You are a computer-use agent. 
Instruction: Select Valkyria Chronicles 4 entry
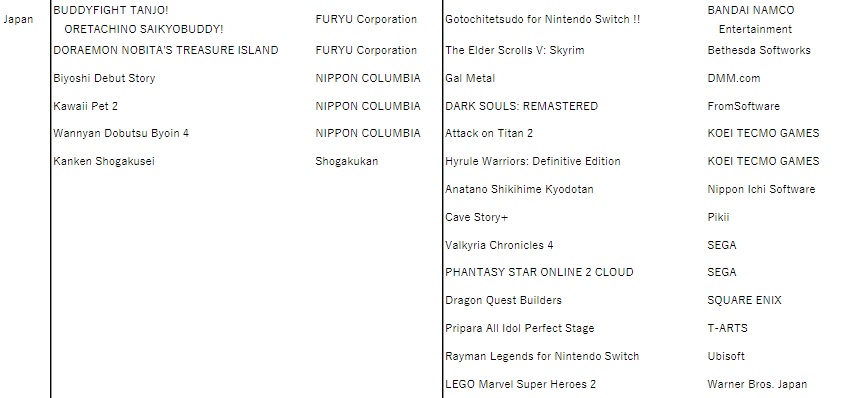[499, 245]
